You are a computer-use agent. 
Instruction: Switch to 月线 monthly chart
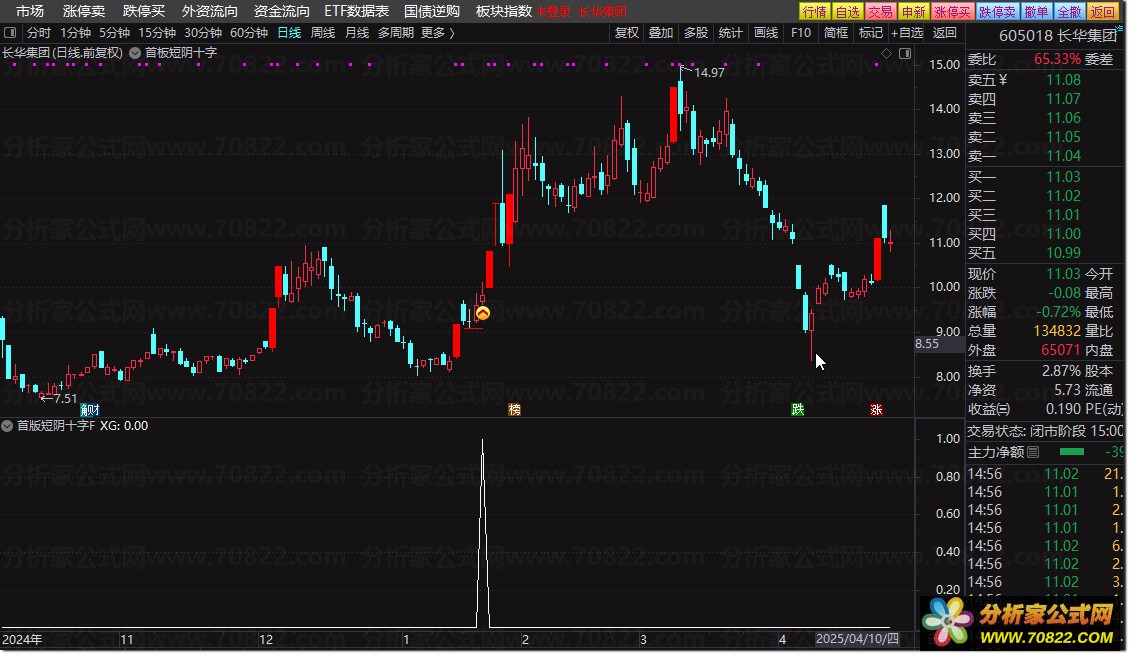point(357,32)
